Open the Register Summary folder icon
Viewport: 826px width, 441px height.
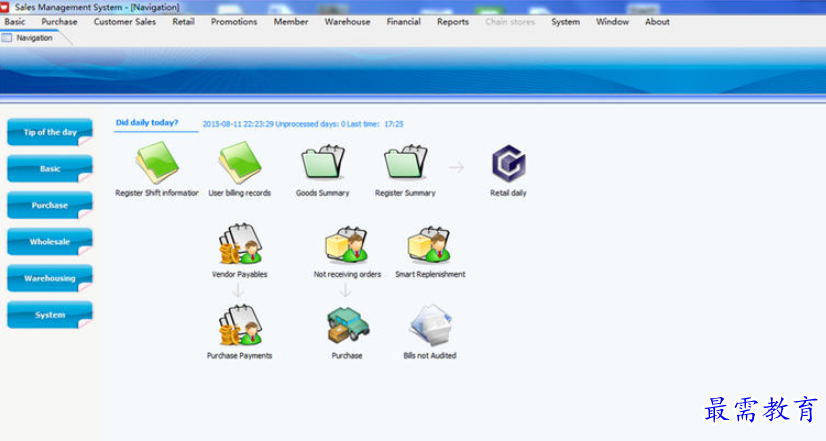(x=406, y=162)
